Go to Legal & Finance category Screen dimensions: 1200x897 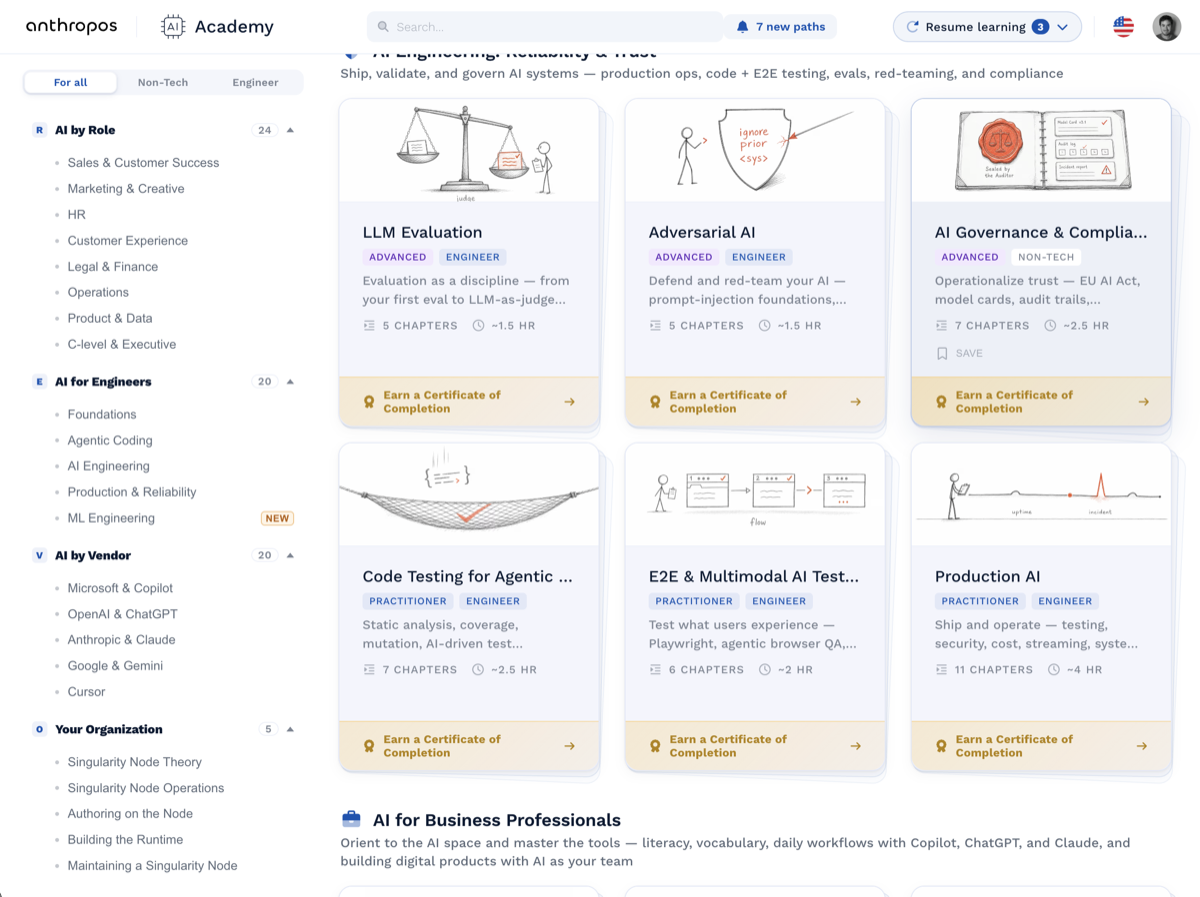coord(113,267)
